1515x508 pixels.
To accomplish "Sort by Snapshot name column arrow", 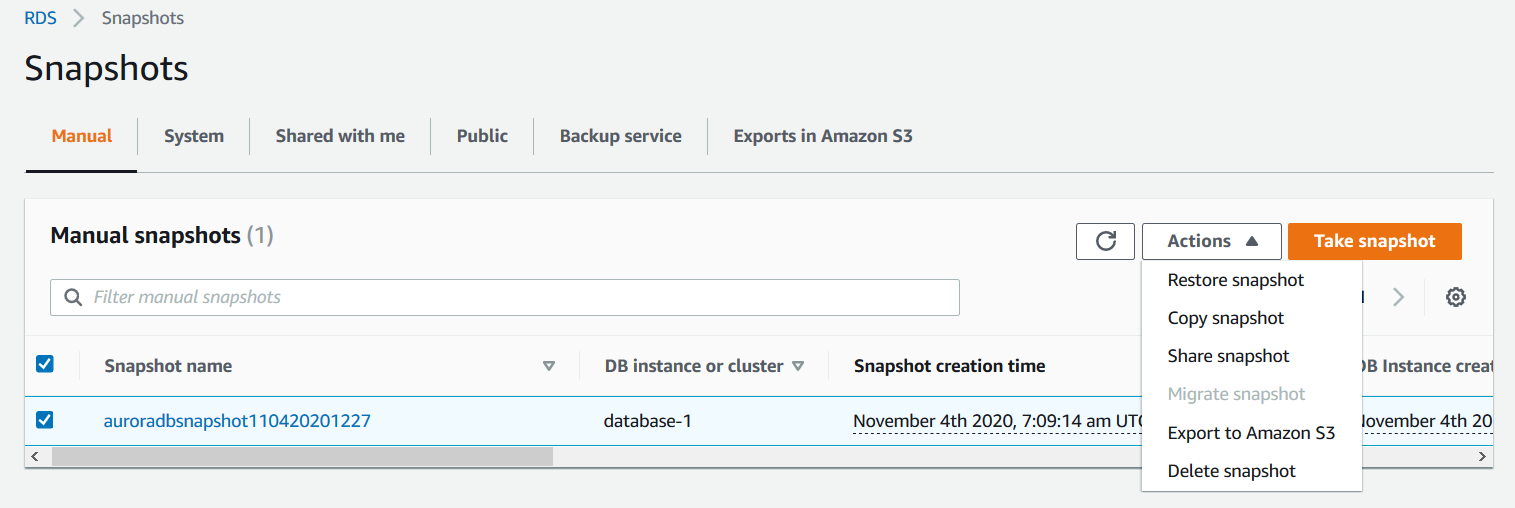I will pyautogui.click(x=548, y=366).
